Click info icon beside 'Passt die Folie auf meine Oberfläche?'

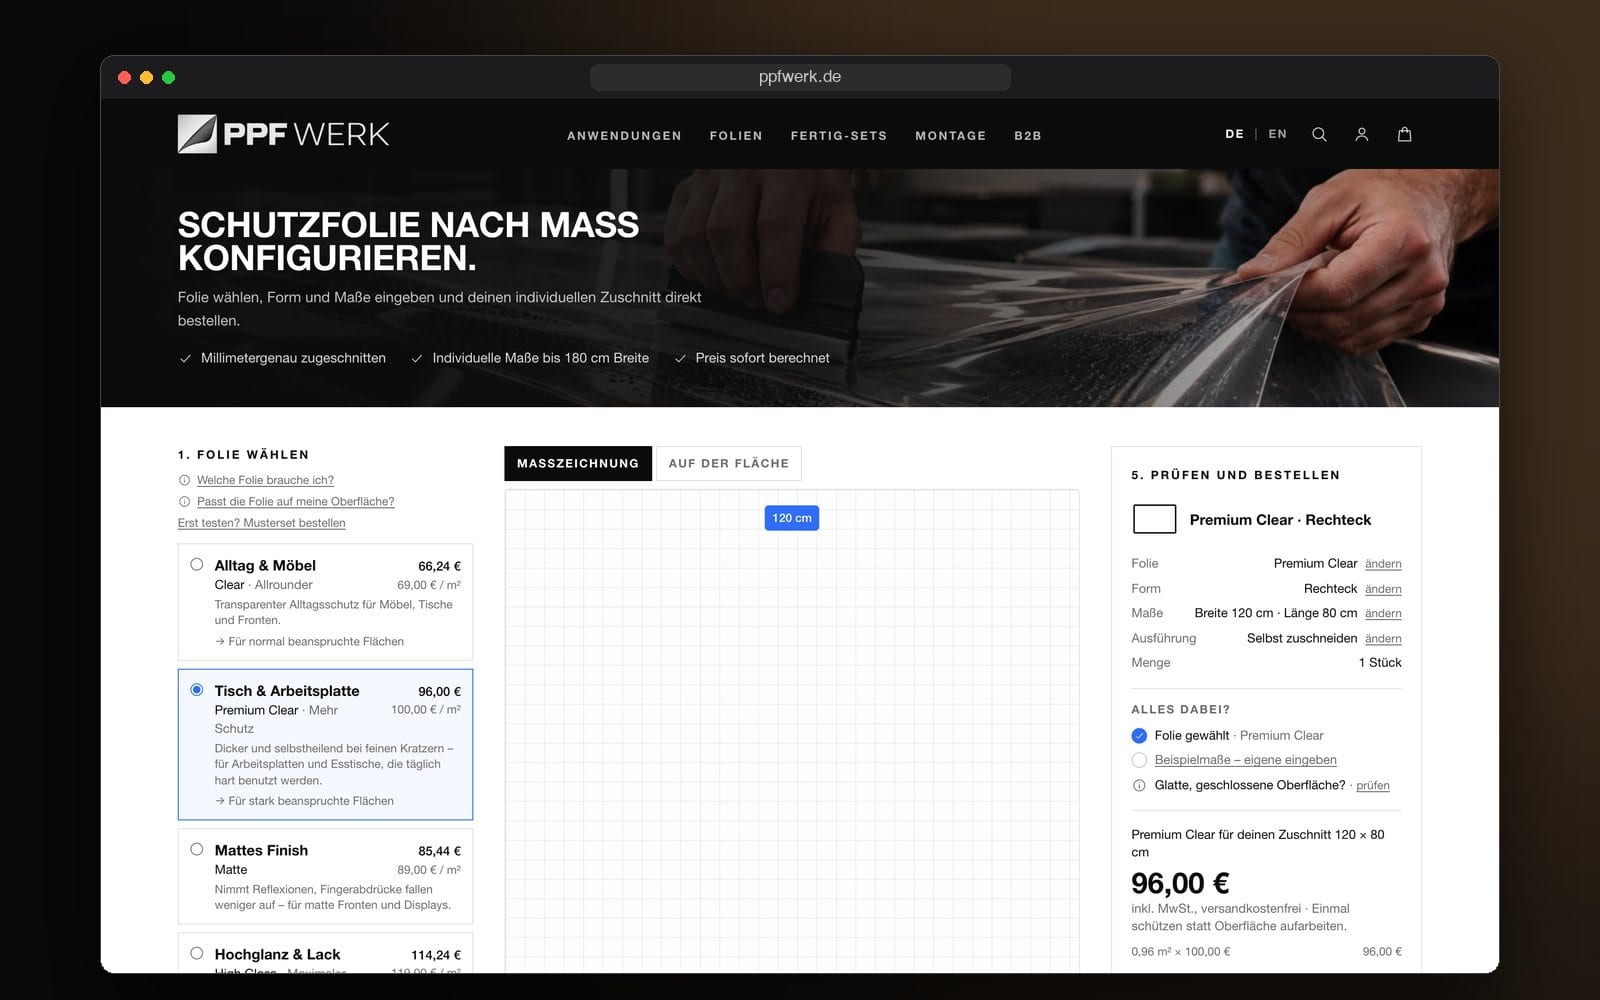tap(184, 502)
